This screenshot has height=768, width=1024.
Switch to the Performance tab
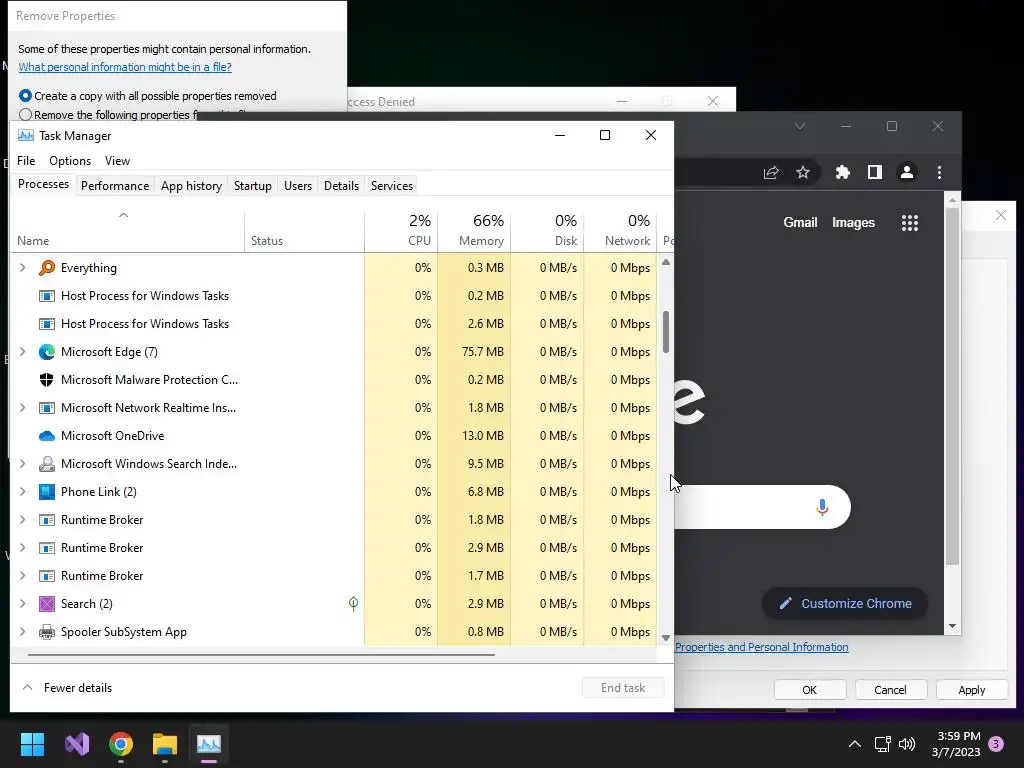point(115,186)
